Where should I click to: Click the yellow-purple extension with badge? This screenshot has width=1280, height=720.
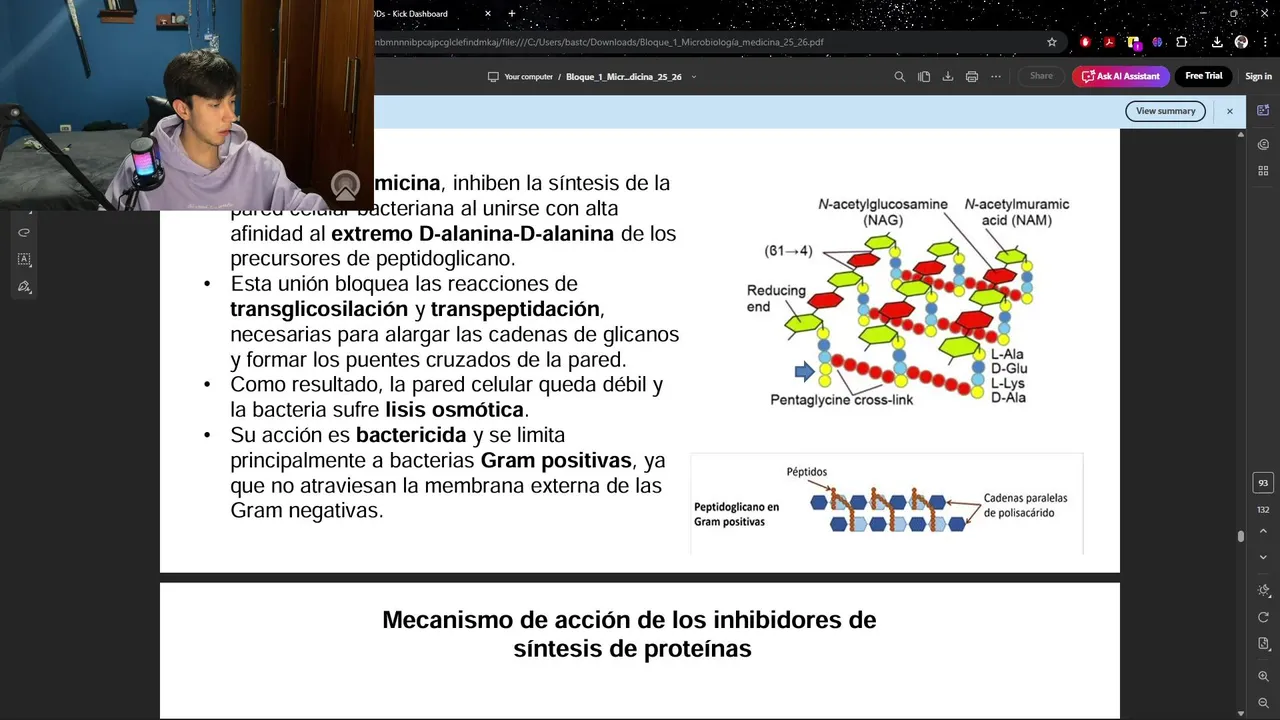1133,42
